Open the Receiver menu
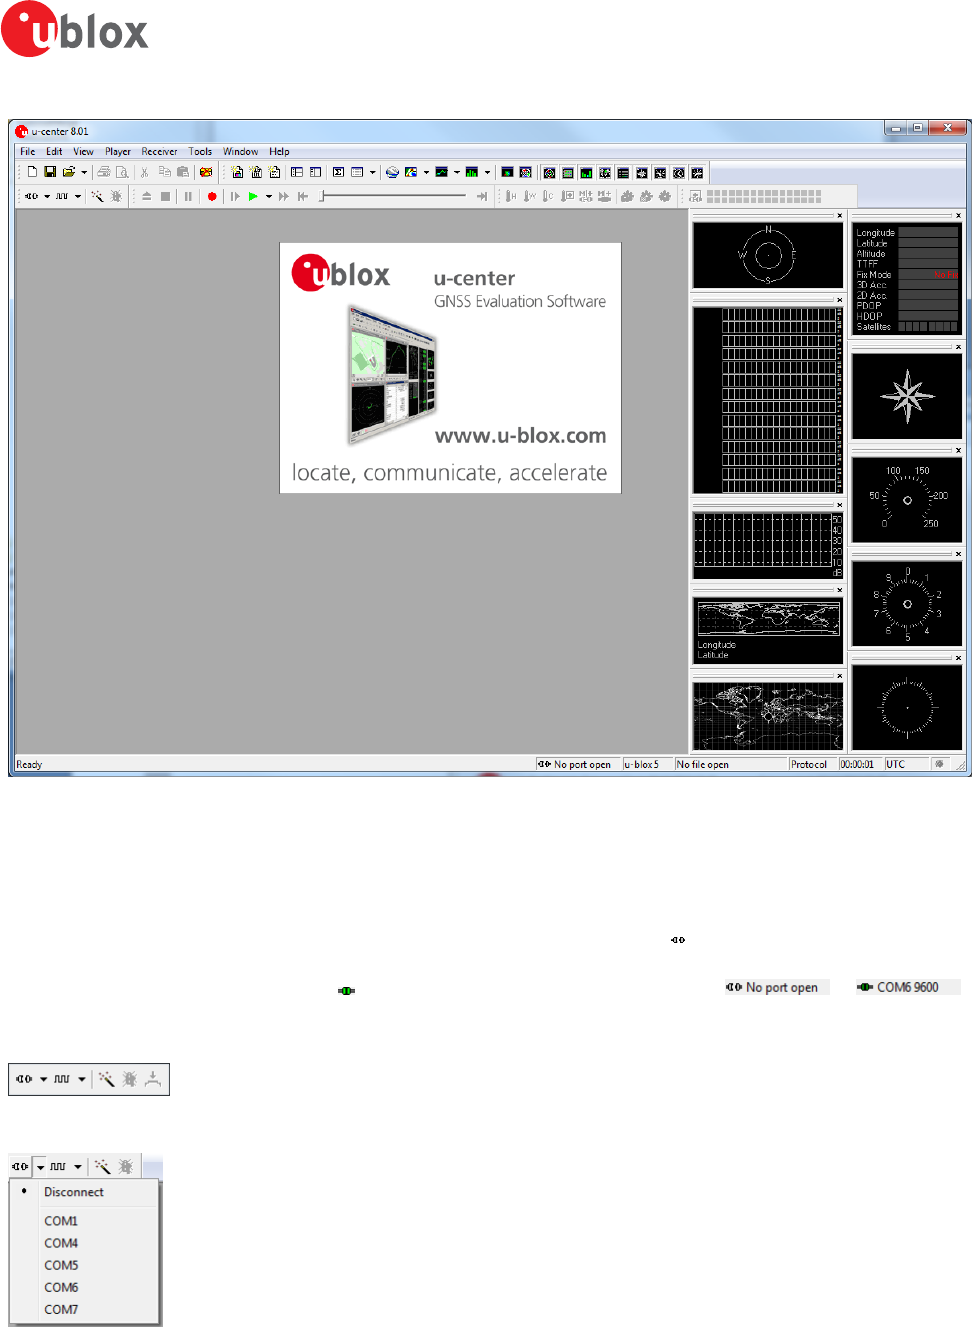The width and height of the screenshot is (972, 1327). click(159, 152)
